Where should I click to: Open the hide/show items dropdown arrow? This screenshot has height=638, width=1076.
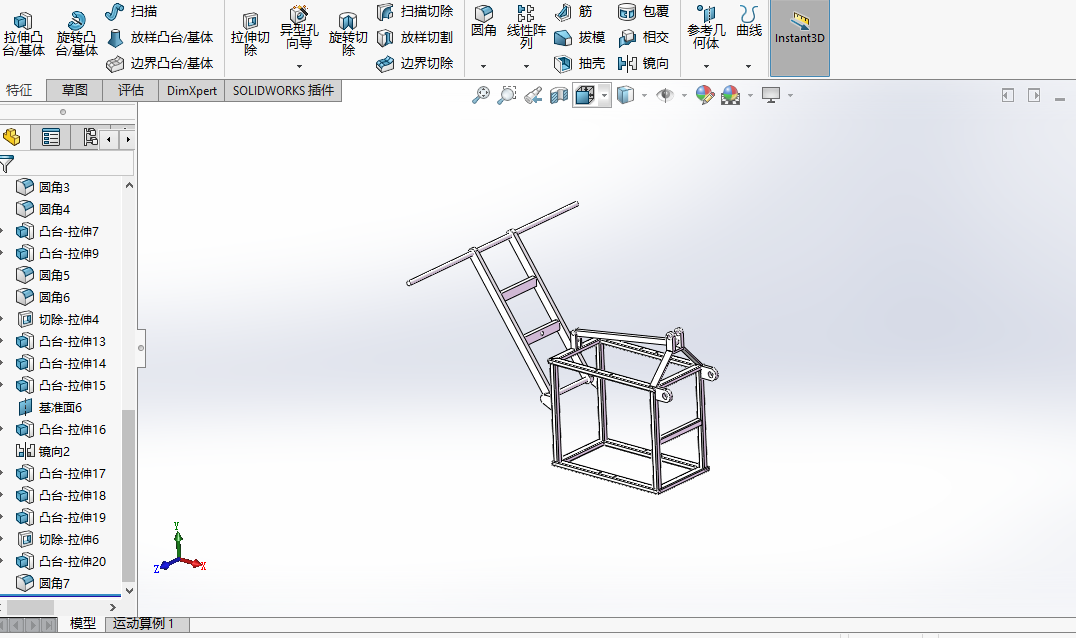684,95
